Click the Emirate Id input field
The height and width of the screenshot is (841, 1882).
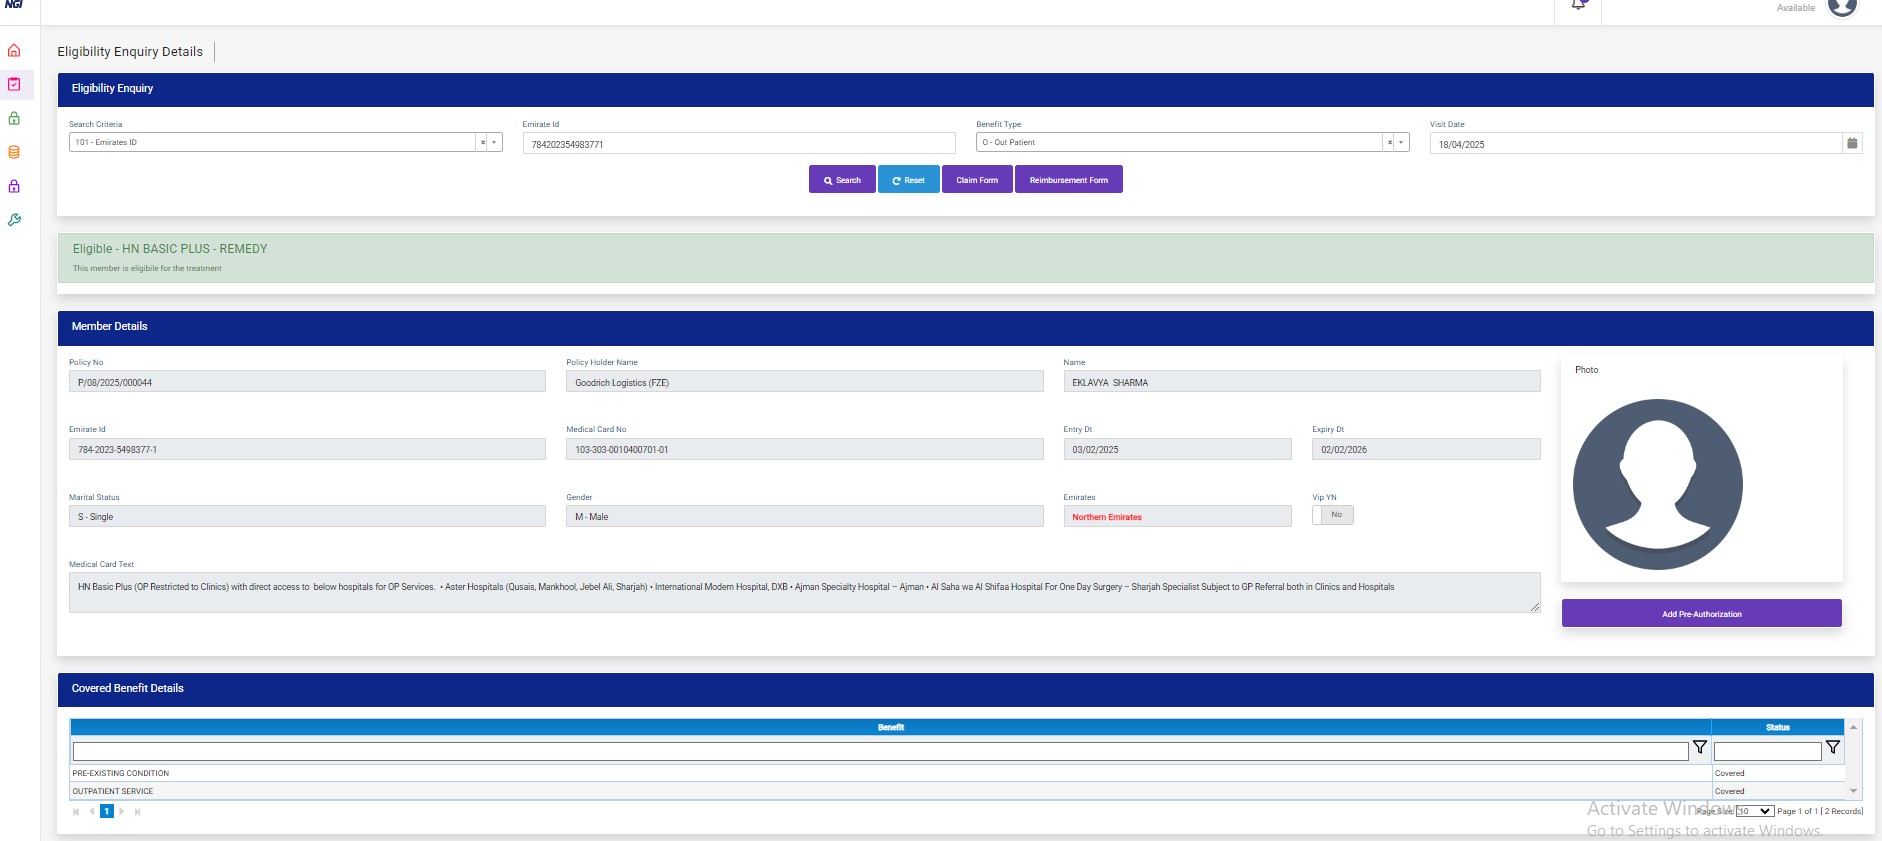738,144
